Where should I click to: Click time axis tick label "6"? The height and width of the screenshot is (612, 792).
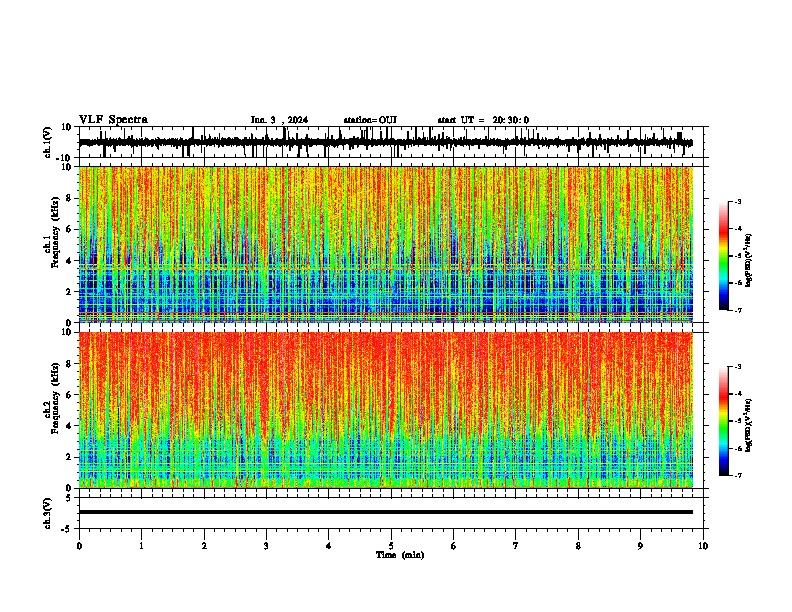pyautogui.click(x=454, y=546)
